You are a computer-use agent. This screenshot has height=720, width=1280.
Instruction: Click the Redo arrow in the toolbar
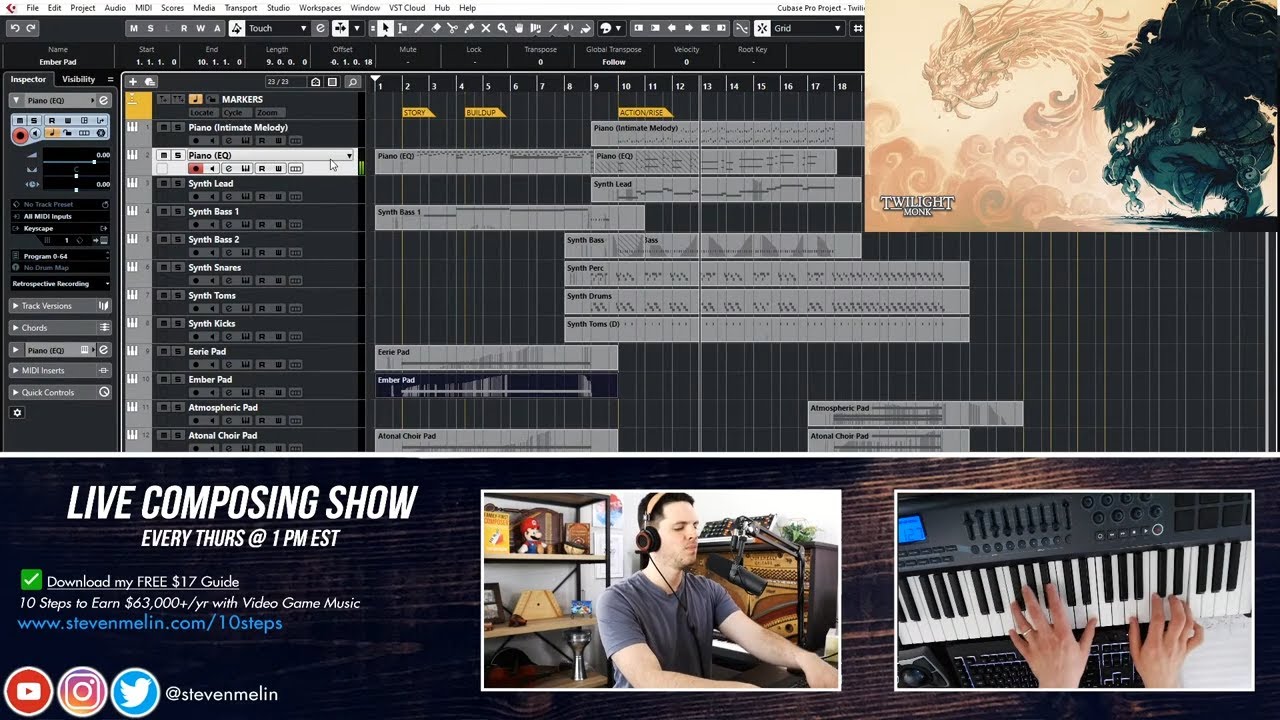pos(31,28)
